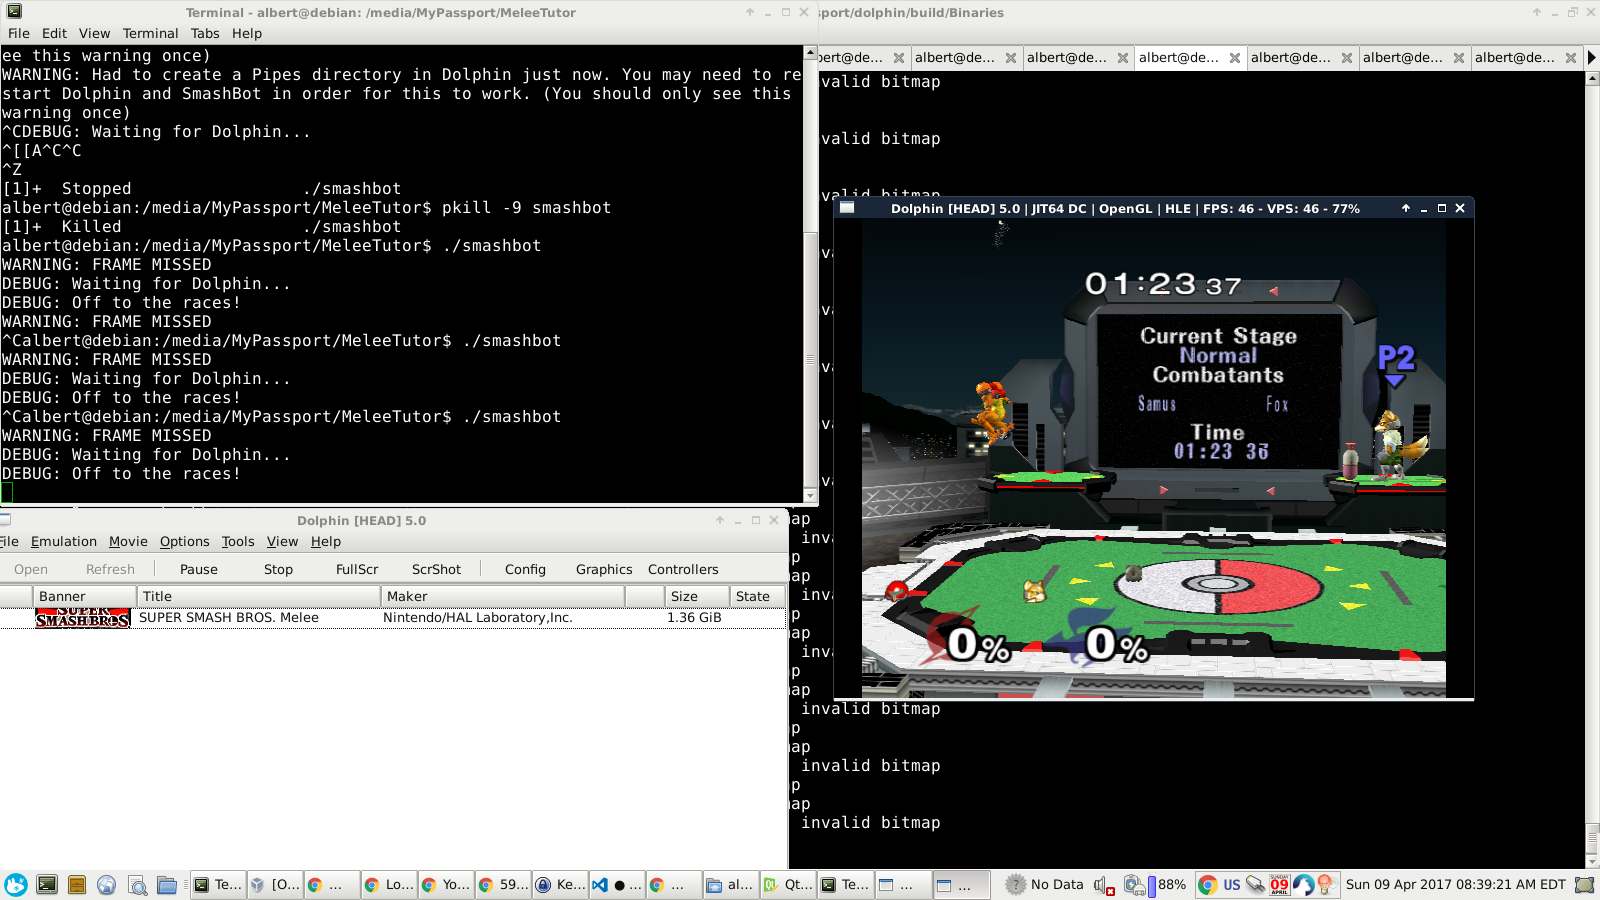Switch to Qt 'Qt...' taskbar window
Viewport: 1600px width, 900px height.
pyautogui.click(x=788, y=885)
